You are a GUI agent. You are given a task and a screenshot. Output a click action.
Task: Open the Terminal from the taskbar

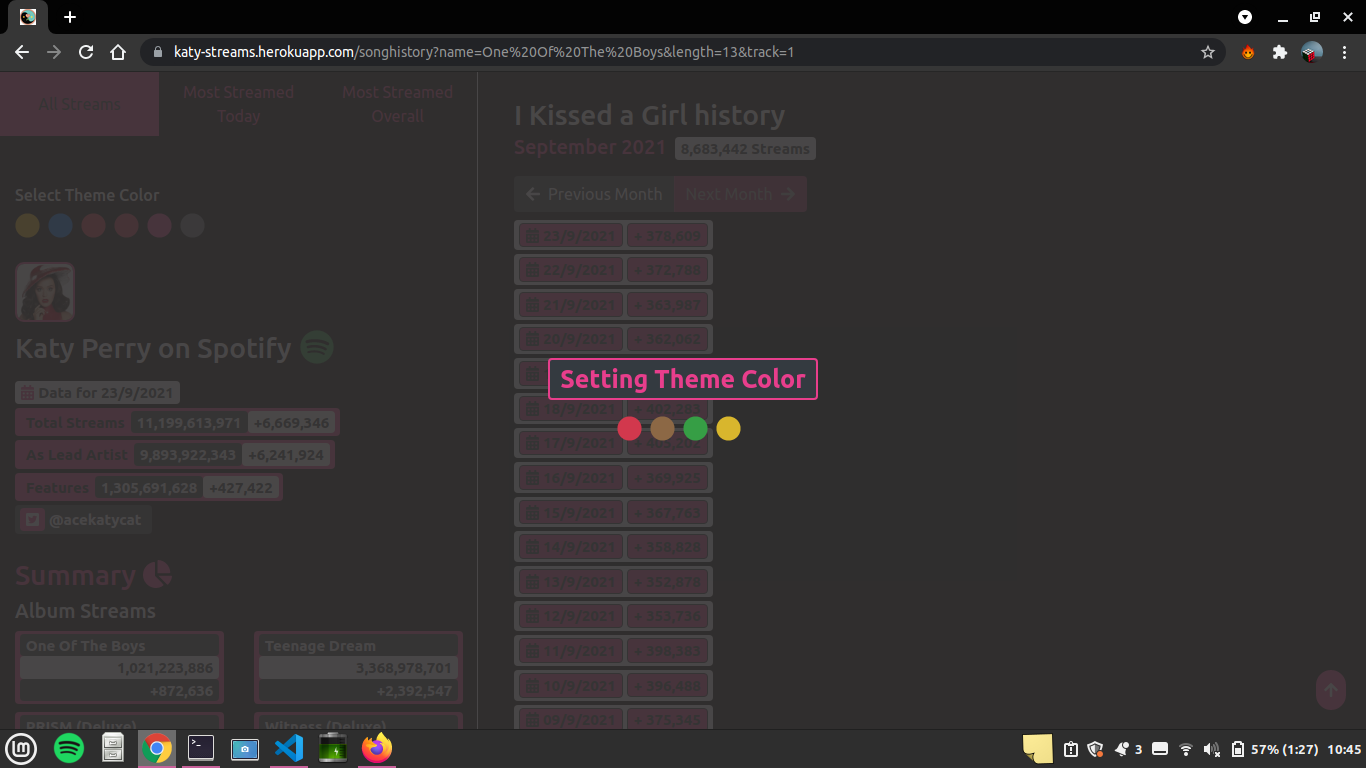201,748
